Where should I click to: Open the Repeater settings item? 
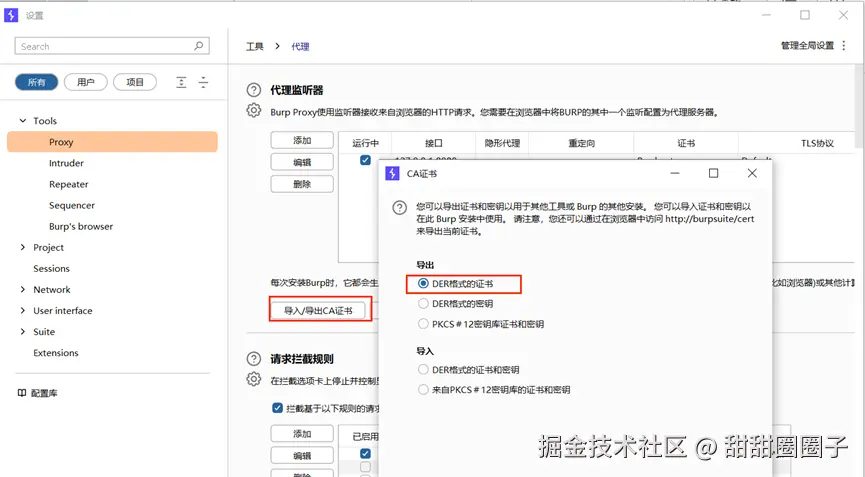68,184
